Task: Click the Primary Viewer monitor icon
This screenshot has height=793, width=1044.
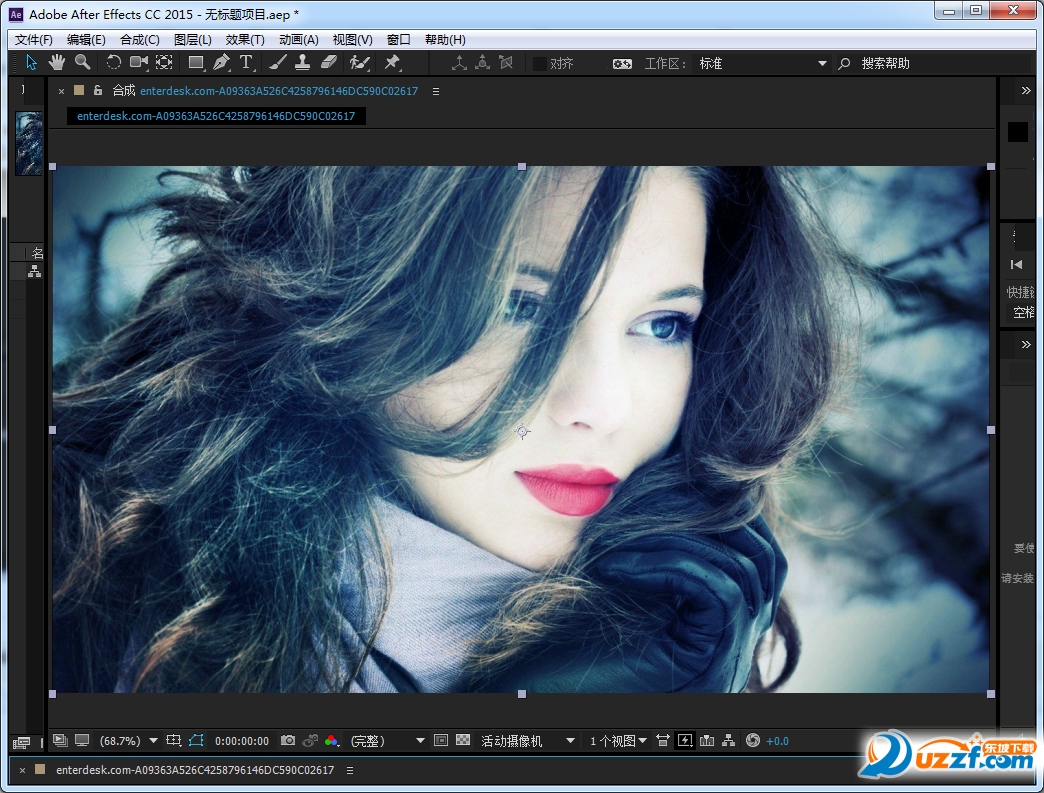Action: [x=82, y=740]
